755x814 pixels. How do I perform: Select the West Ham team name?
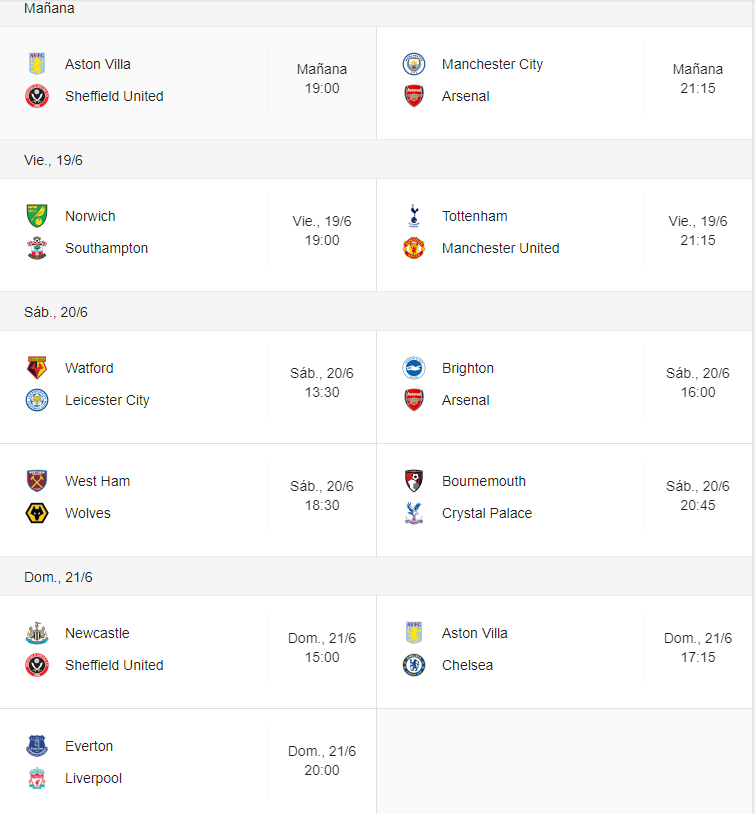coord(97,481)
